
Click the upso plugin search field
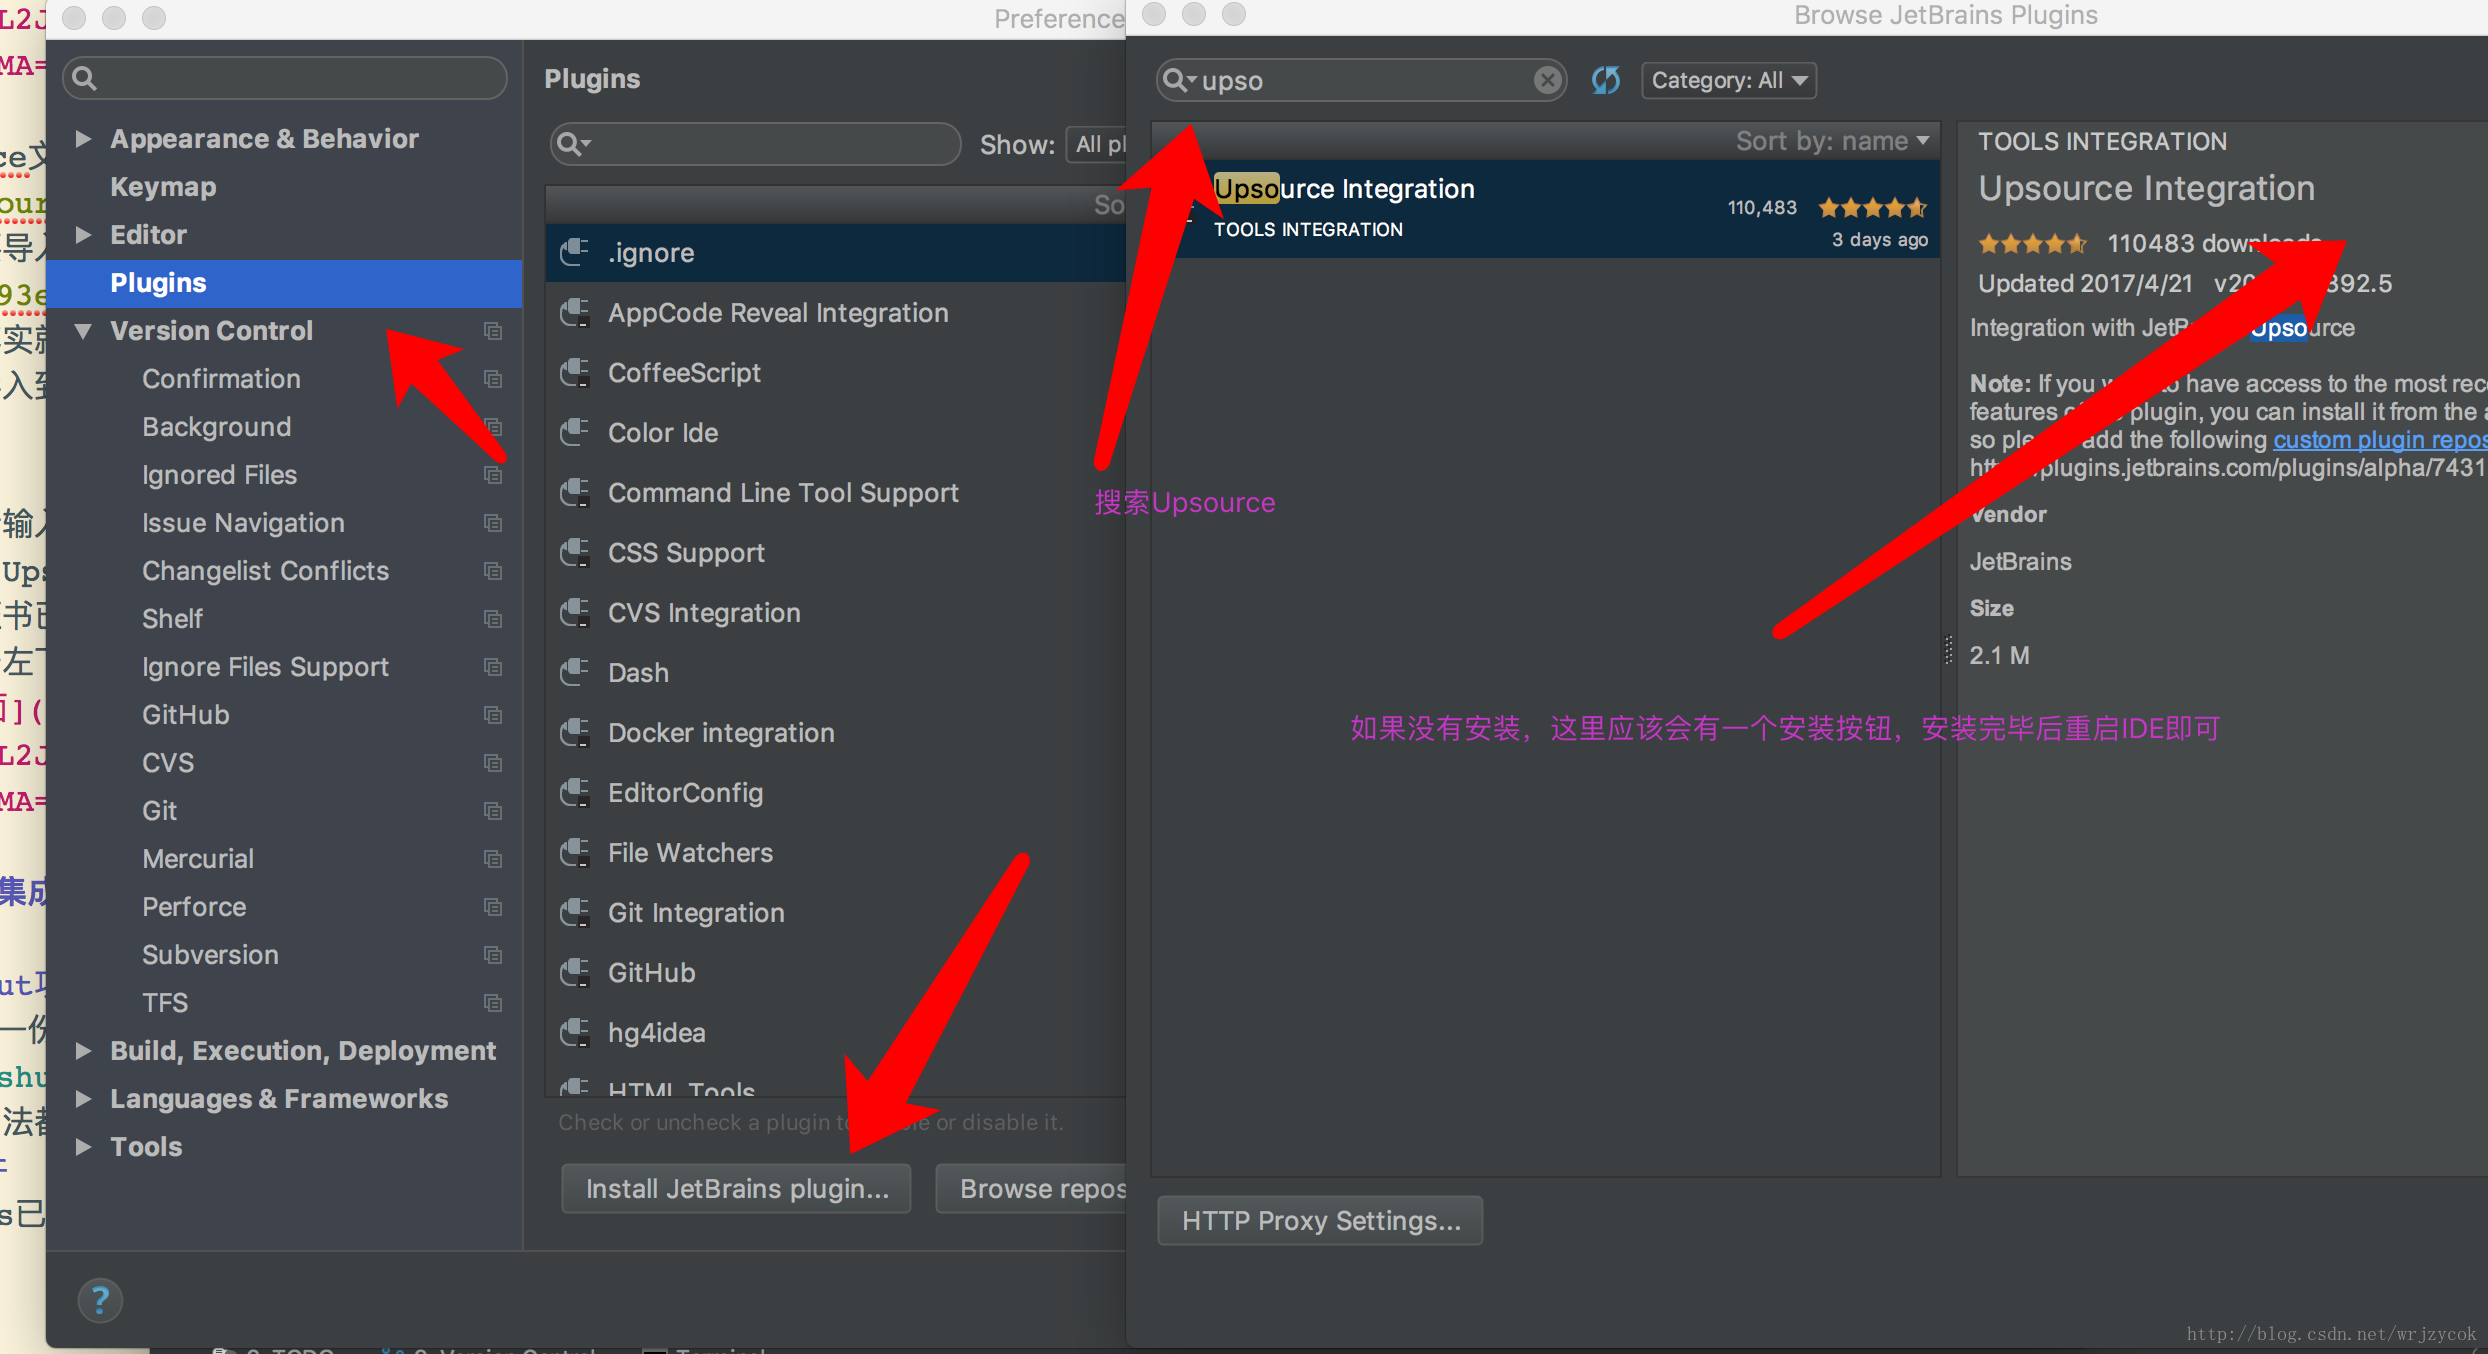point(1362,80)
